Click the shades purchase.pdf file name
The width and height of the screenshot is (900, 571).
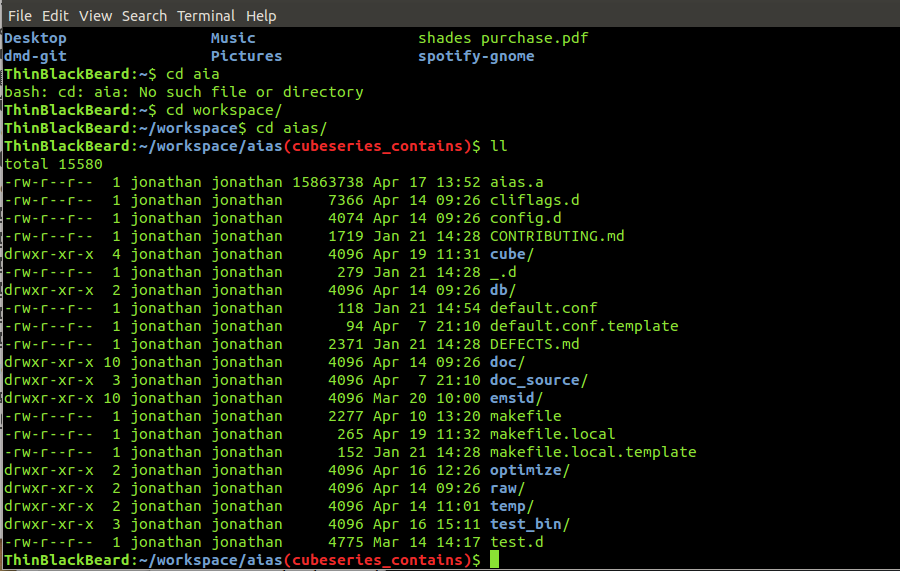[x=503, y=38]
